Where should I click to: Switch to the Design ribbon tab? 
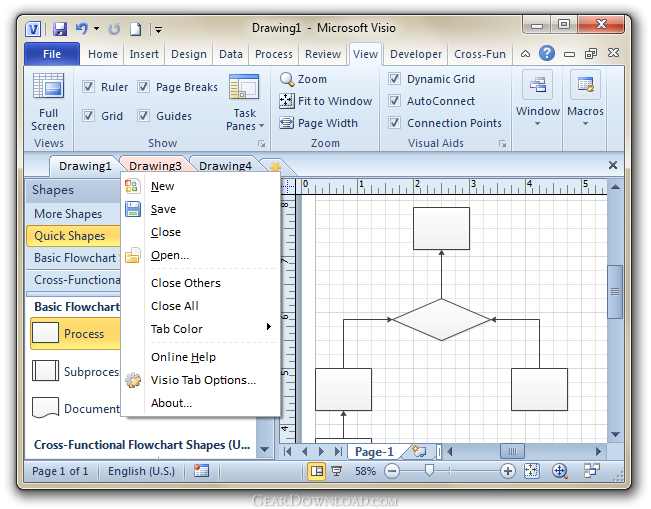(189, 54)
